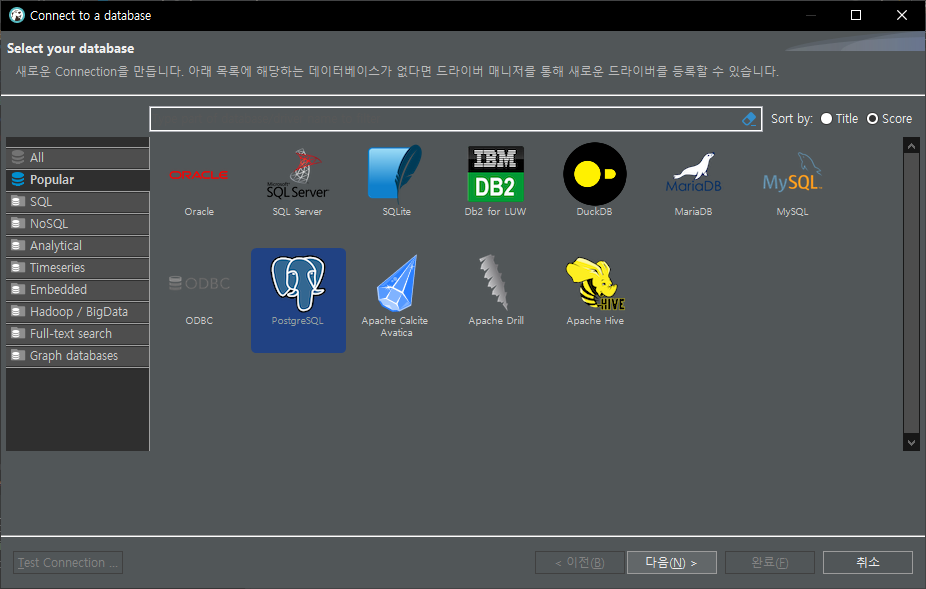Select the PostgreSQL elephant icon
926x589 pixels.
[x=298, y=284]
